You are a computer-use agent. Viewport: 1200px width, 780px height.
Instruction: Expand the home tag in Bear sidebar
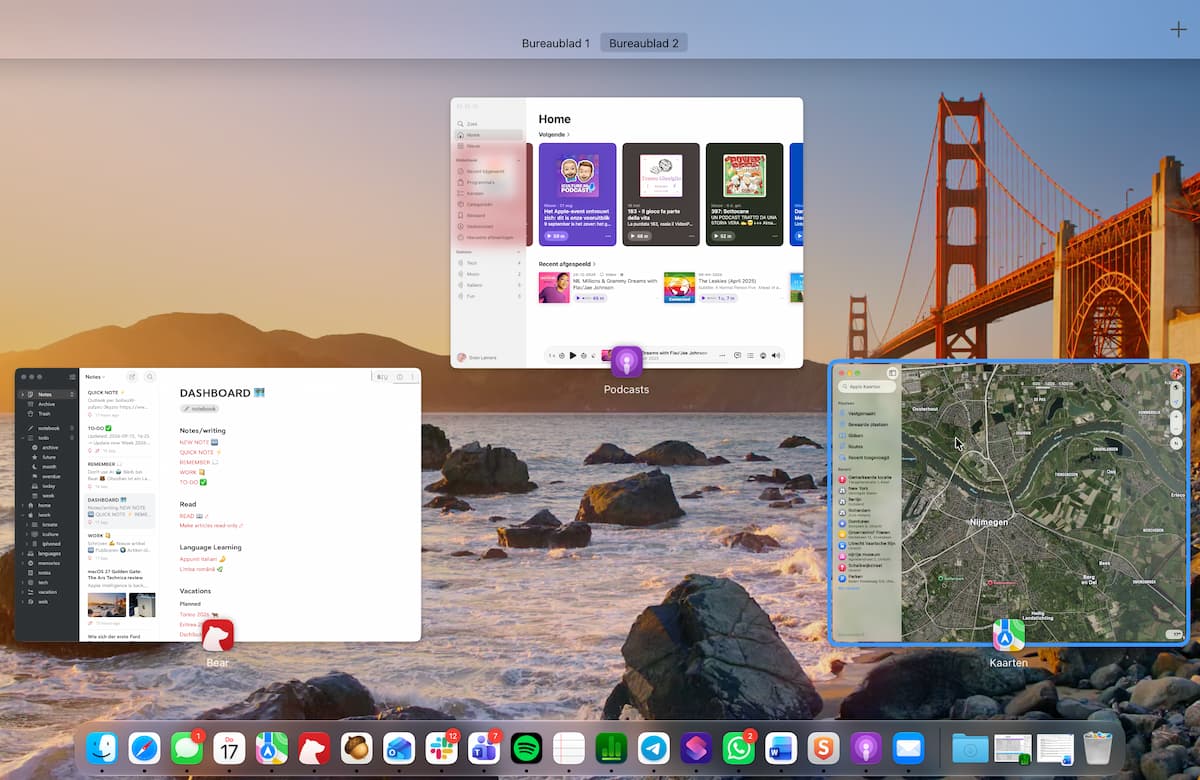click(22, 506)
